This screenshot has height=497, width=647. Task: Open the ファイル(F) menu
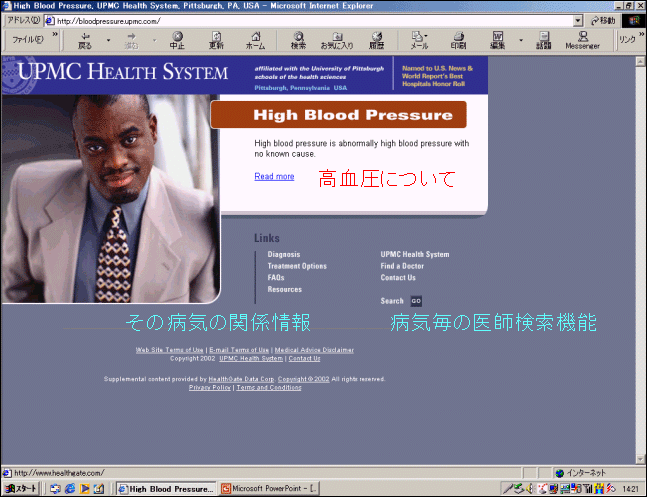[x=26, y=40]
